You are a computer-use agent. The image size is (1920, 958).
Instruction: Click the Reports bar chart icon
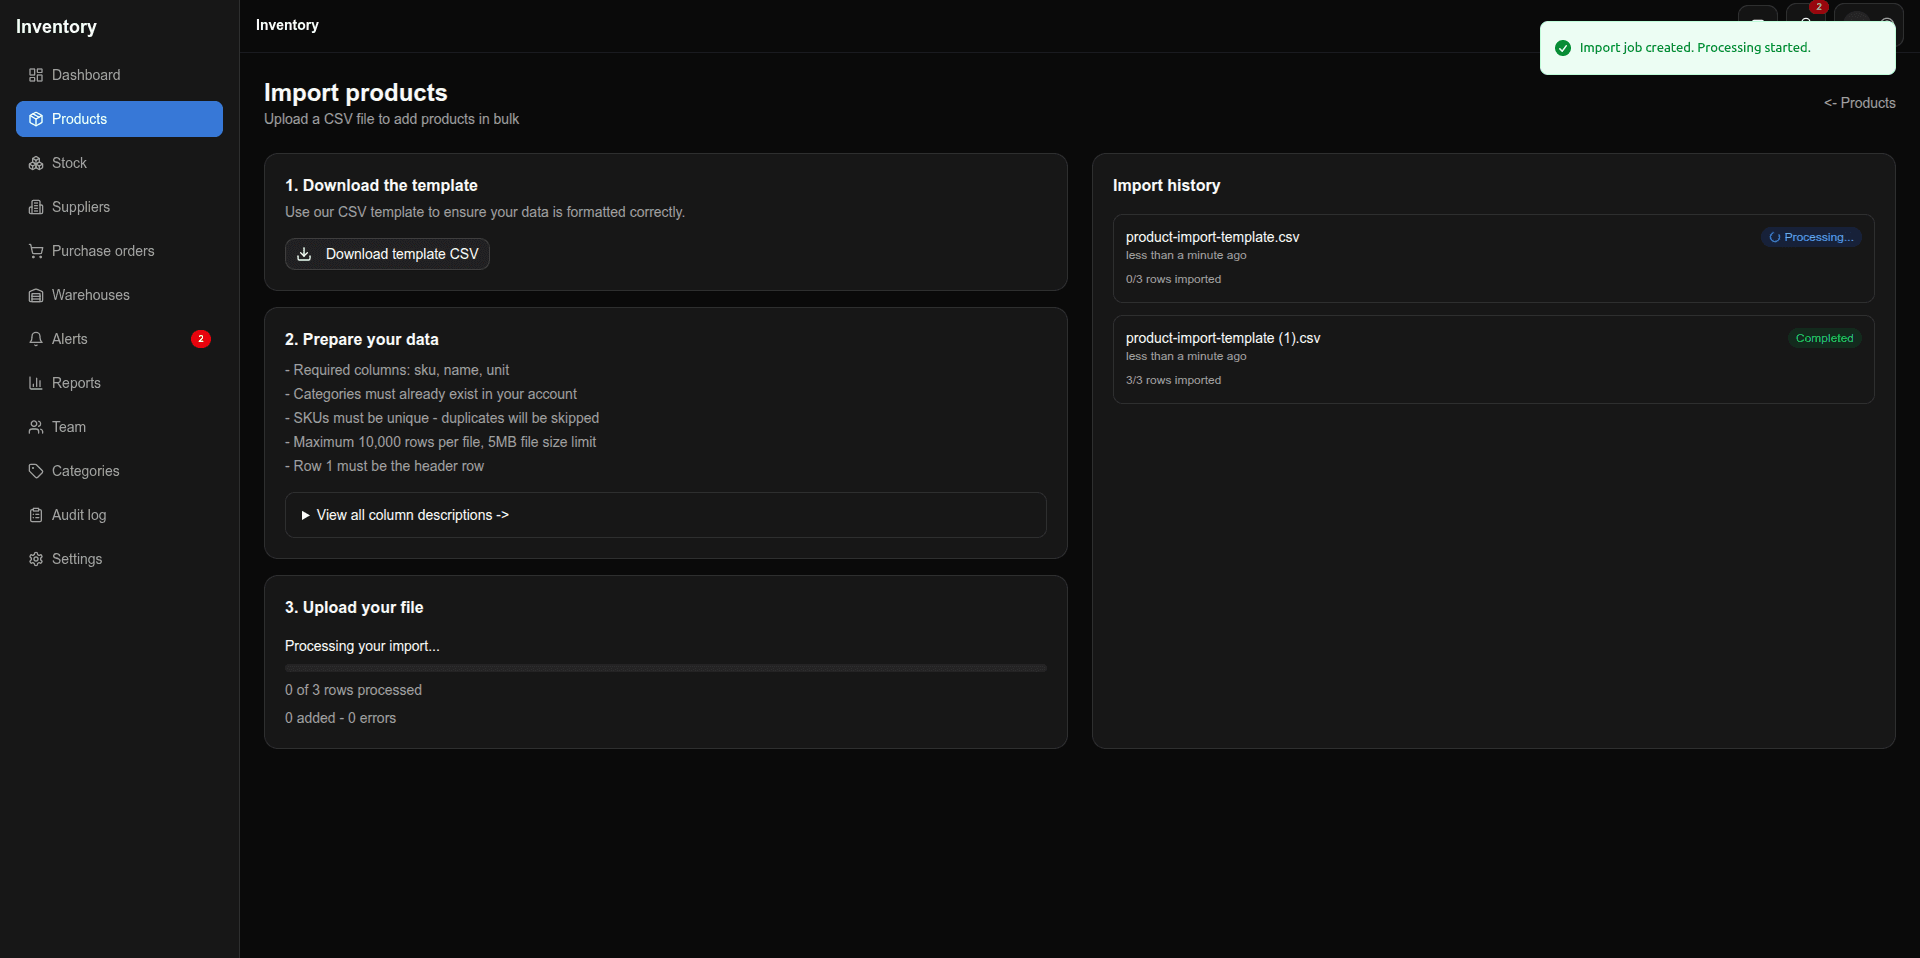pos(36,383)
